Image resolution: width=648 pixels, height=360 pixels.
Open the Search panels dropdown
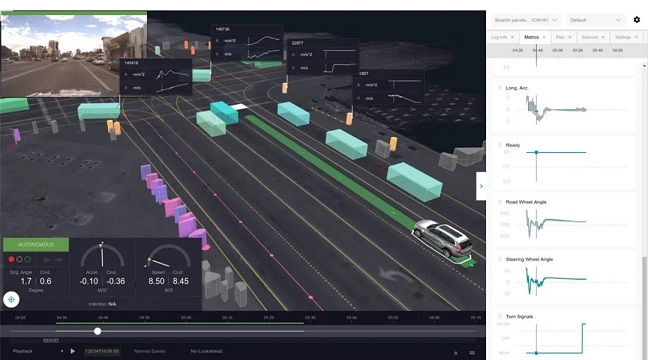coord(526,20)
